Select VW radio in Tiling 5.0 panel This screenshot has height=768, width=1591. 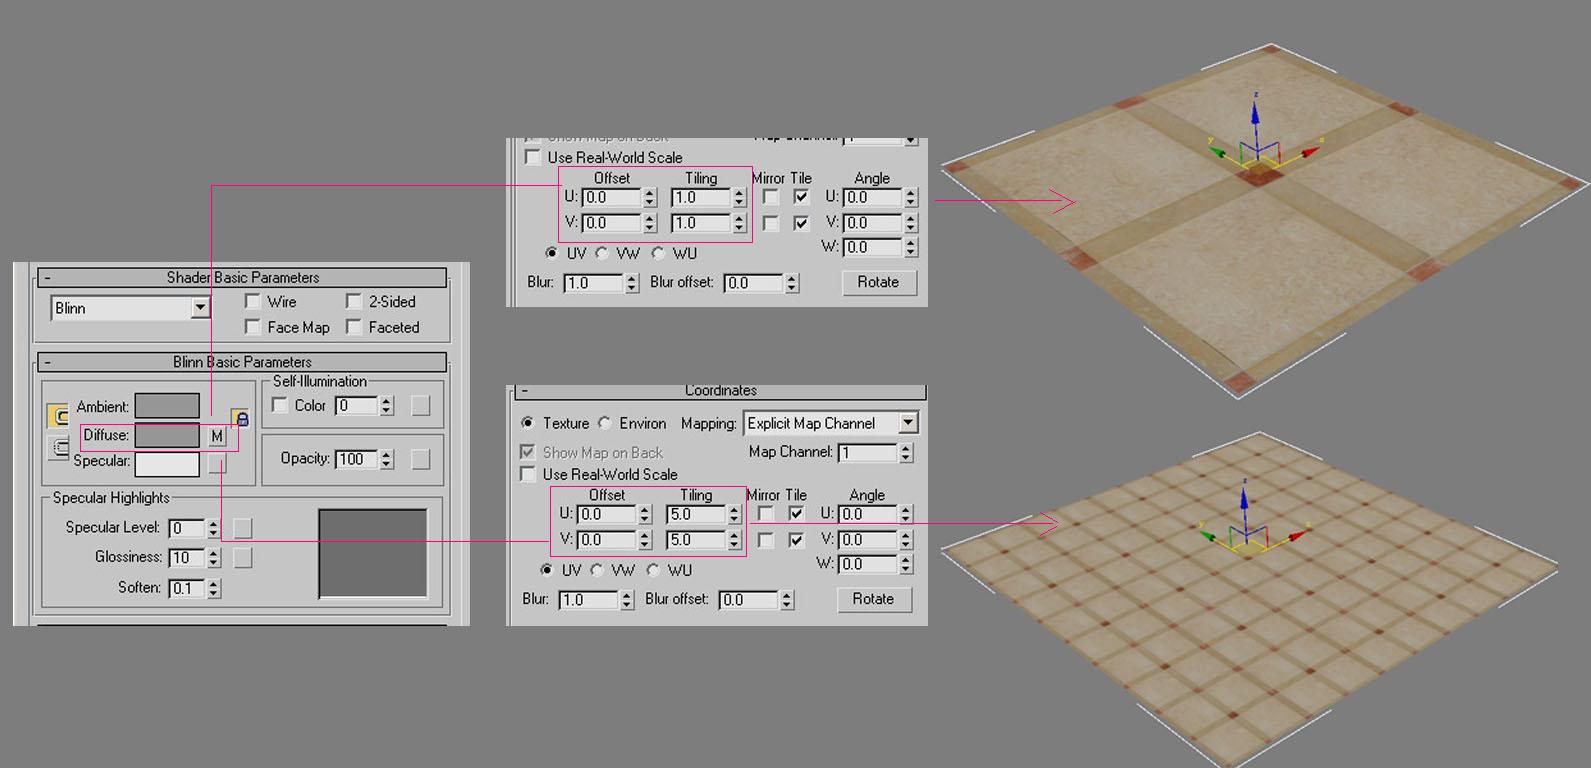point(597,570)
